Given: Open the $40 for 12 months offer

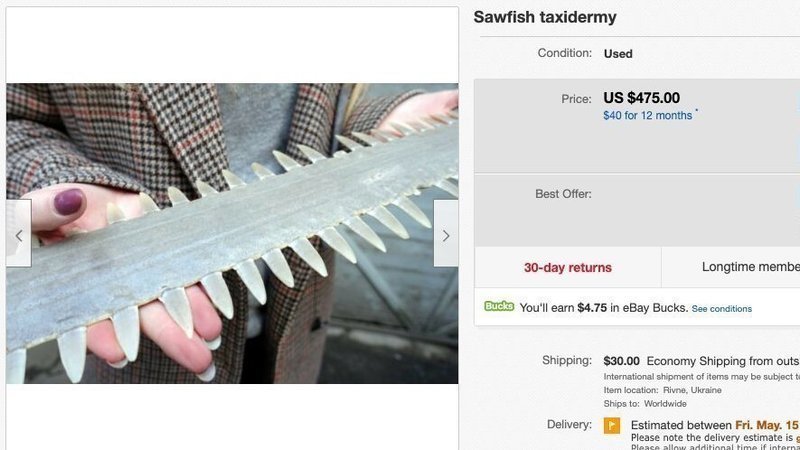Looking at the screenshot, I should coord(647,115).
